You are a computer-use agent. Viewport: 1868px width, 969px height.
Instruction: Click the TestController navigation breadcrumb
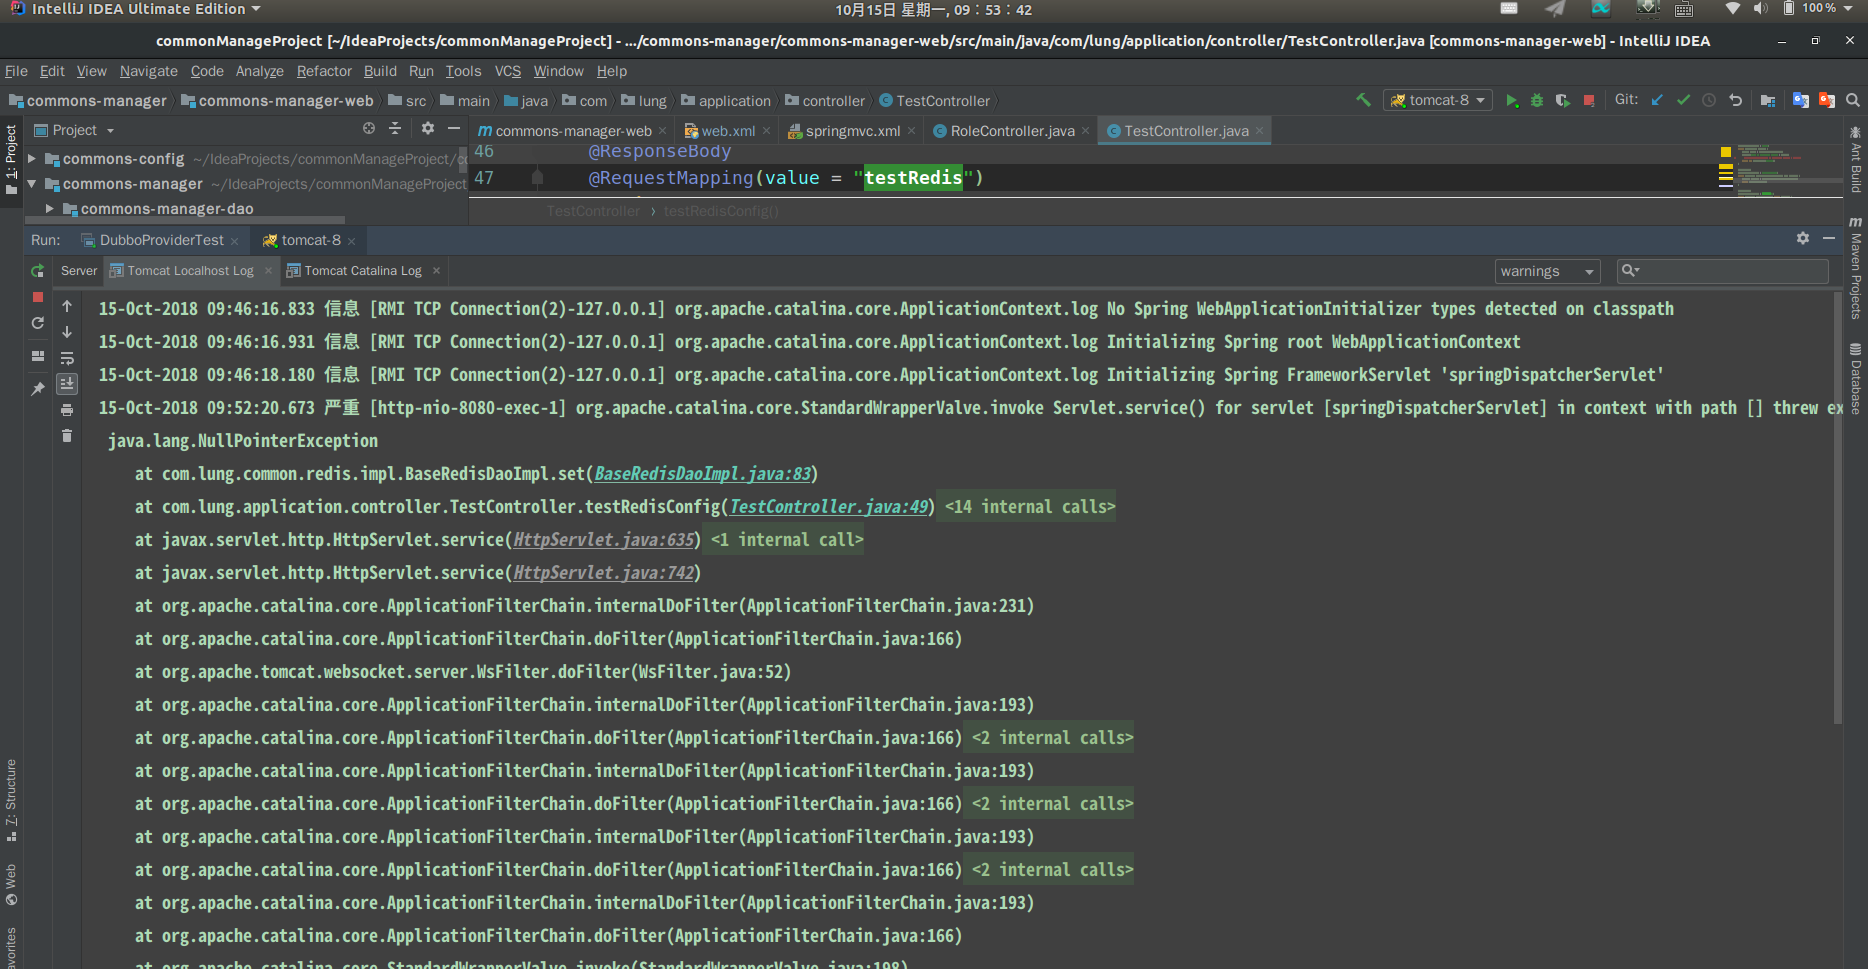pyautogui.click(x=934, y=101)
